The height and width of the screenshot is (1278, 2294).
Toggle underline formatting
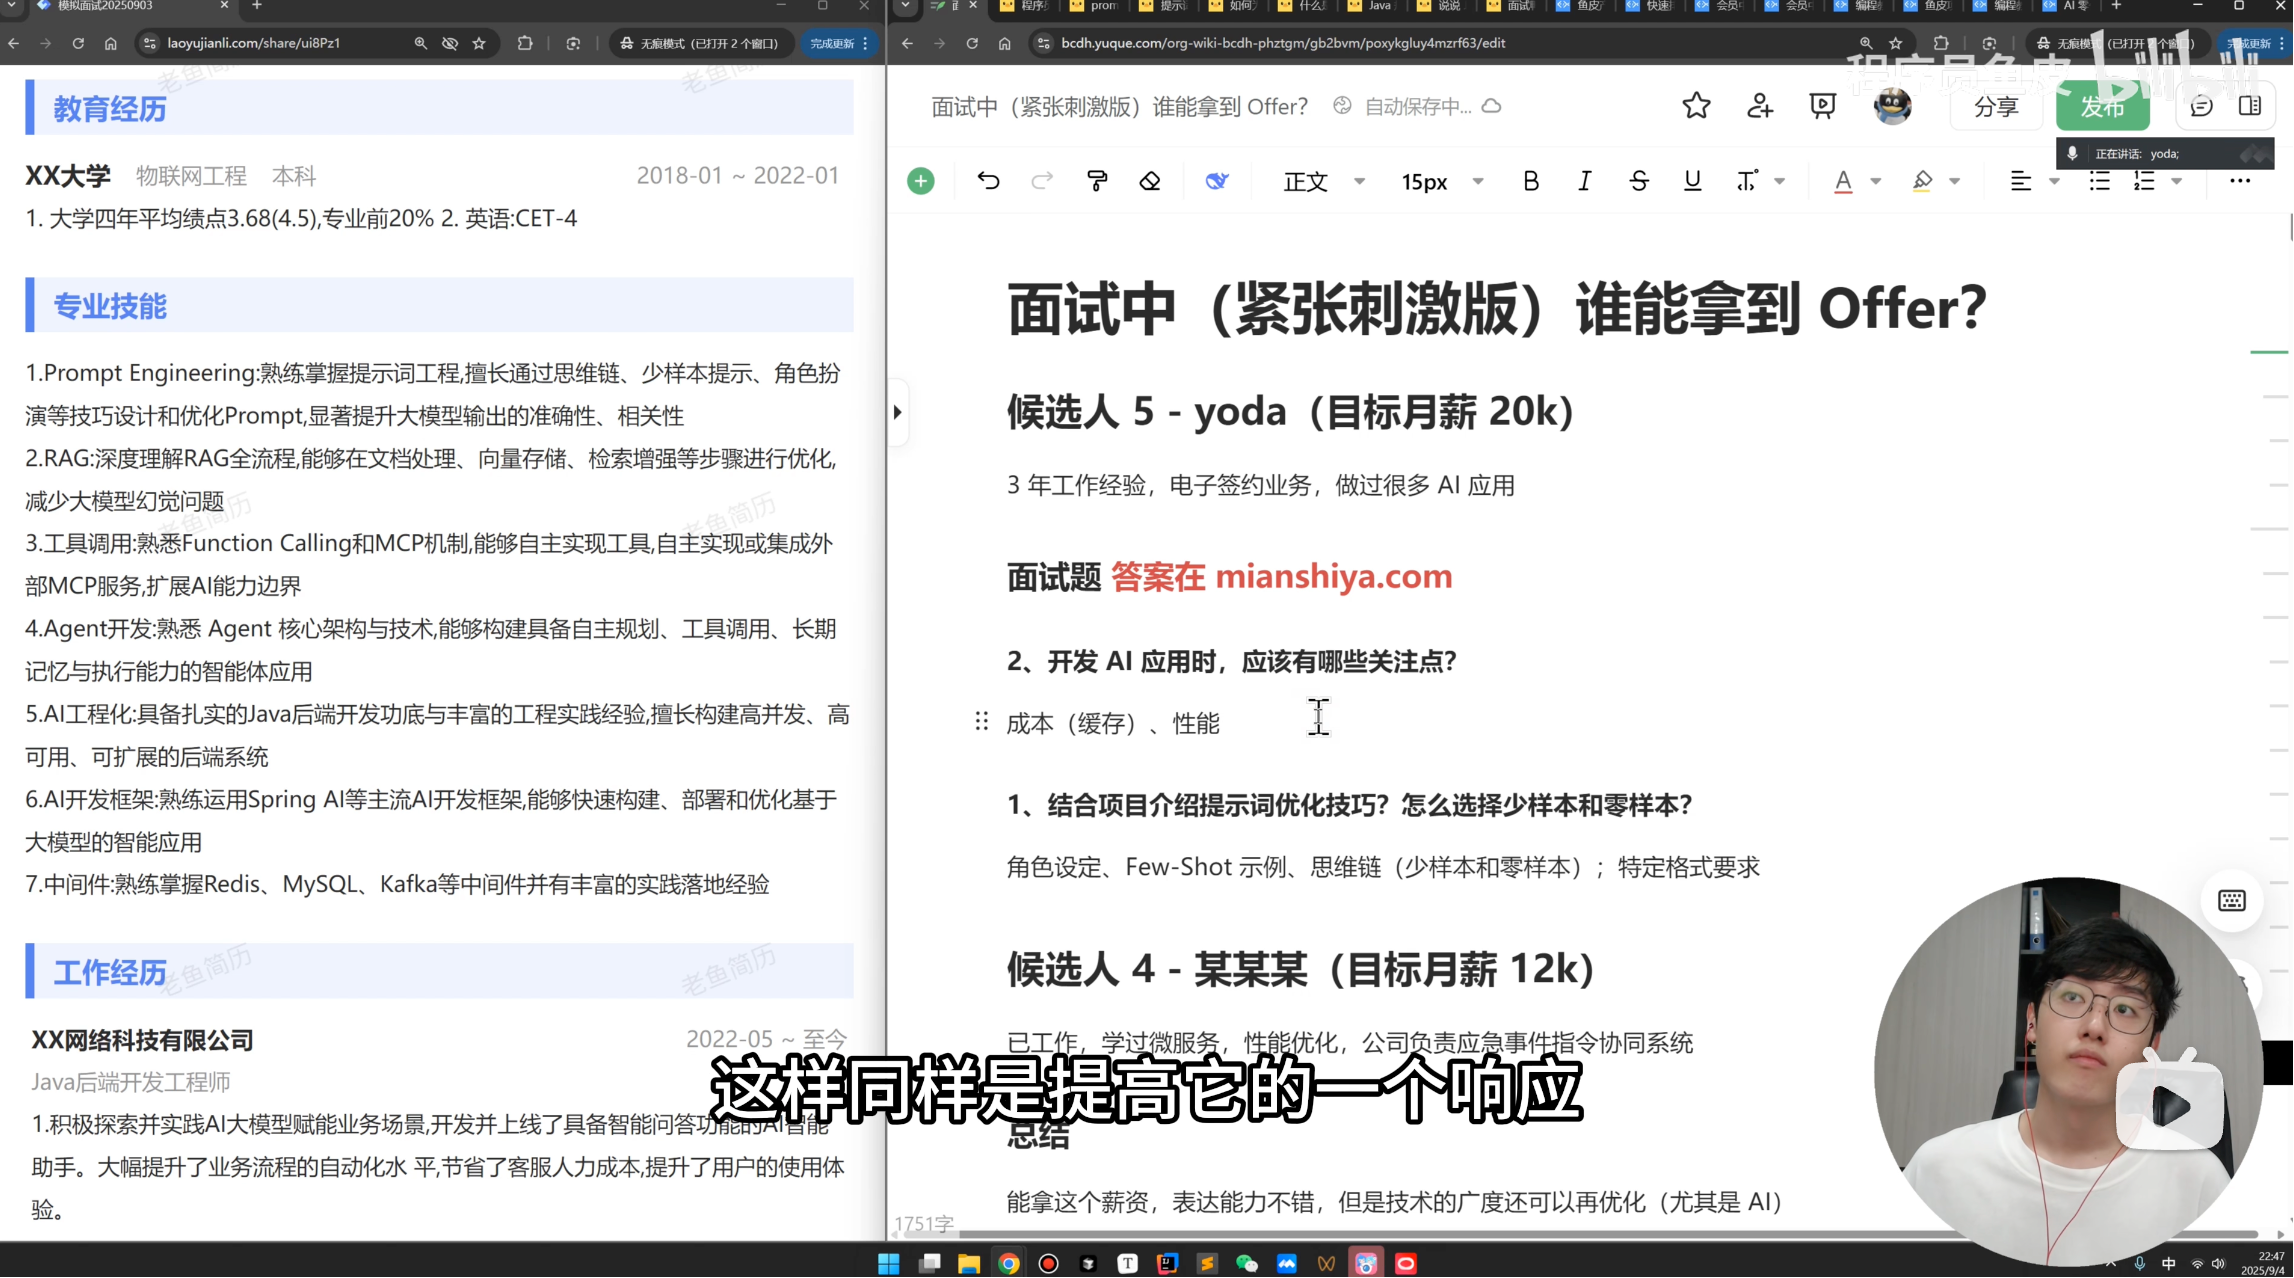coord(1692,181)
